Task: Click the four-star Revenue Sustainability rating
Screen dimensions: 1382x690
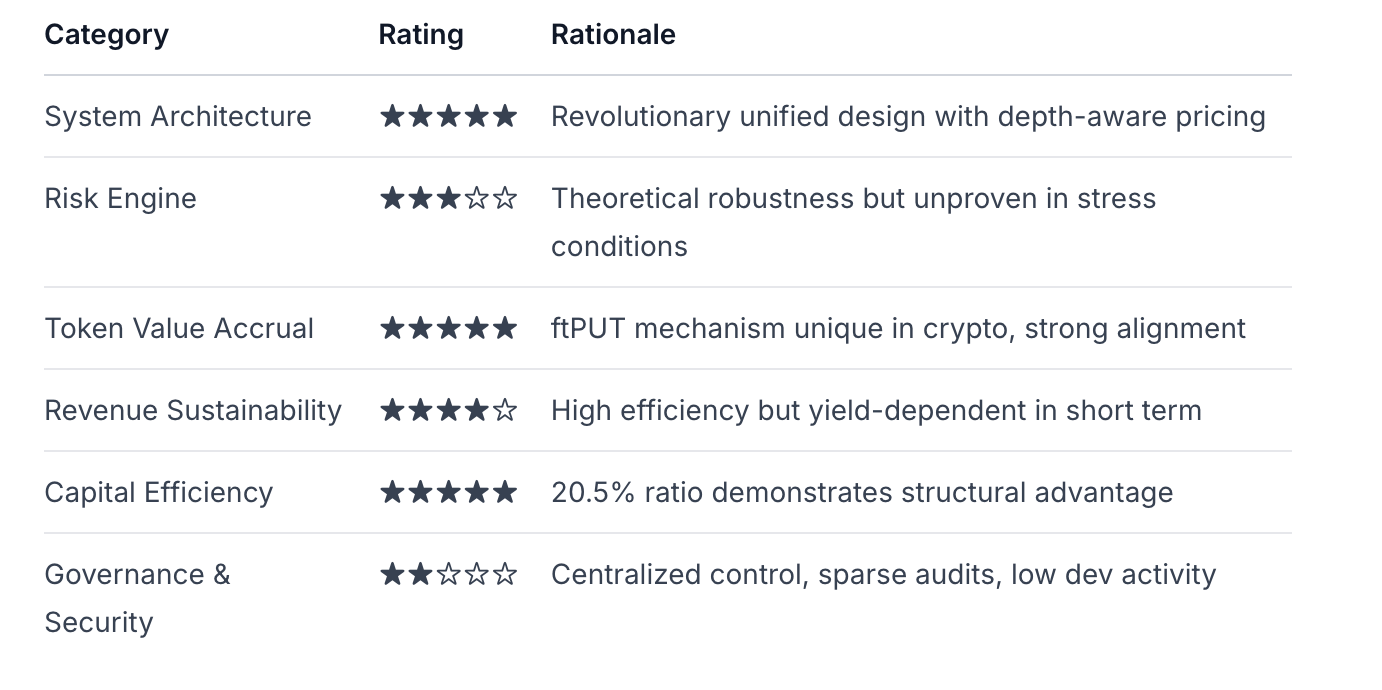Action: (x=448, y=411)
